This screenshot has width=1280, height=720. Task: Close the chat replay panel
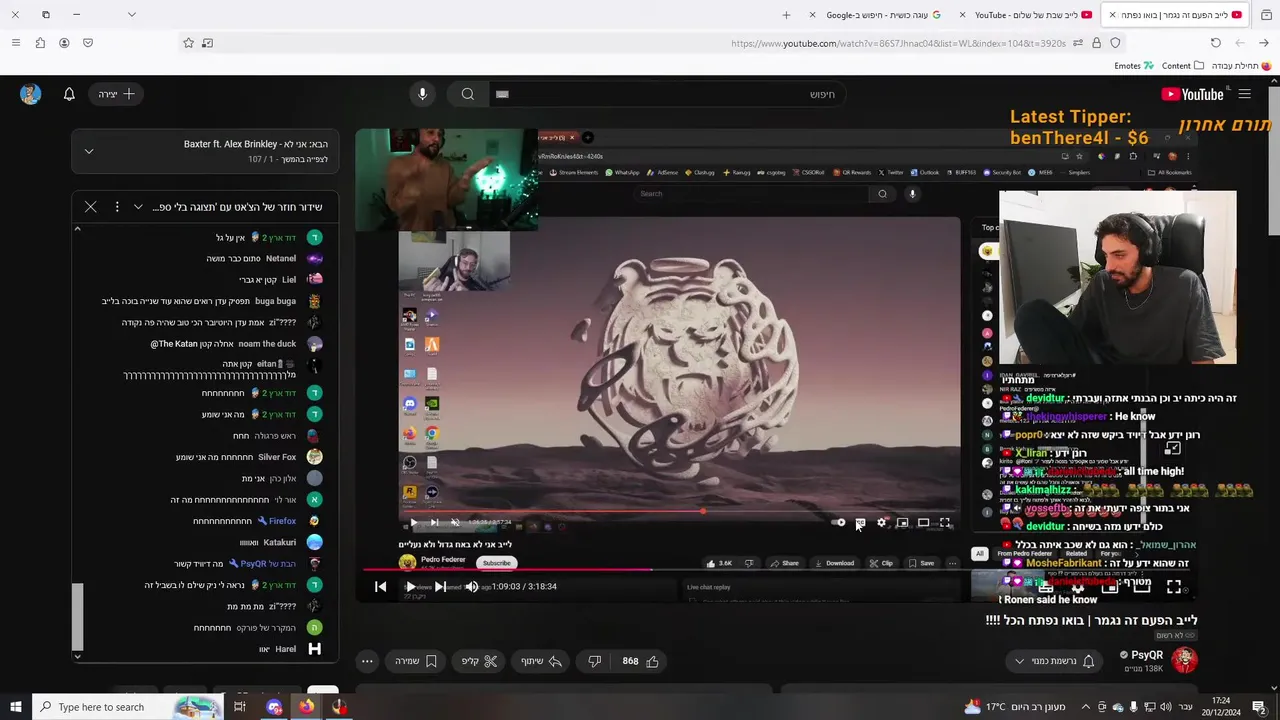90,207
